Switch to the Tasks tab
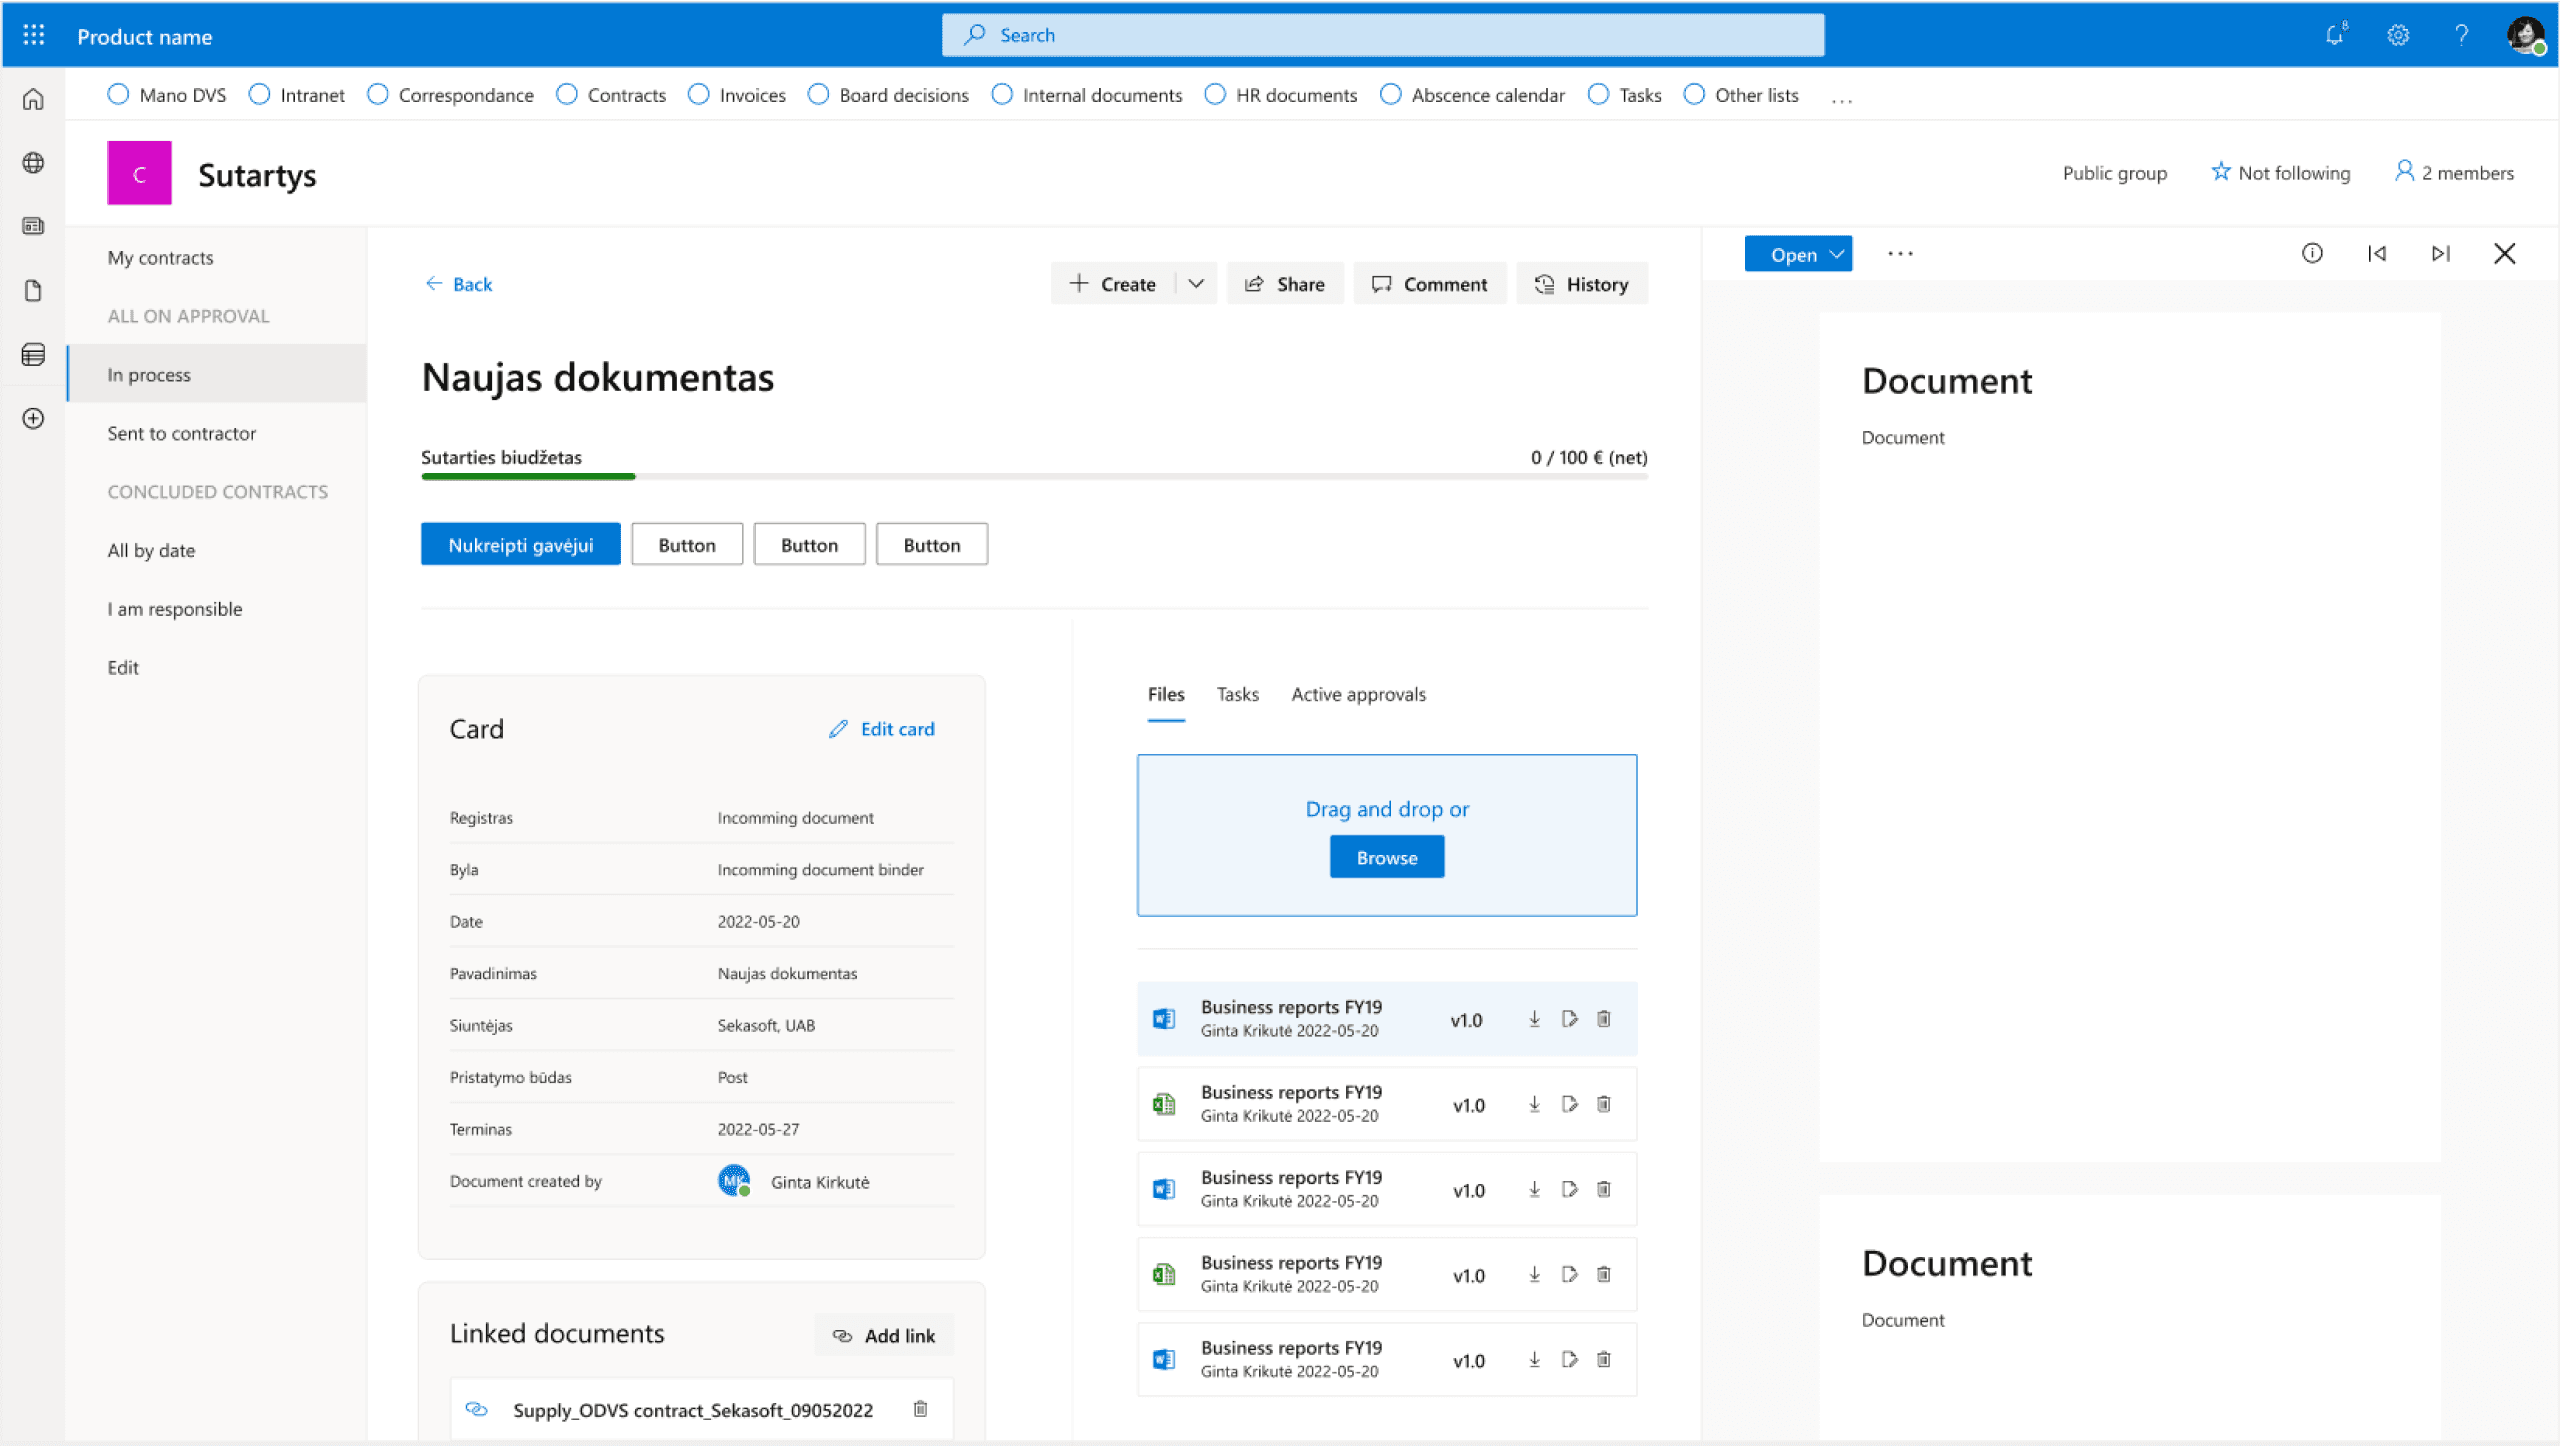The width and height of the screenshot is (2560, 1446). 1237,694
